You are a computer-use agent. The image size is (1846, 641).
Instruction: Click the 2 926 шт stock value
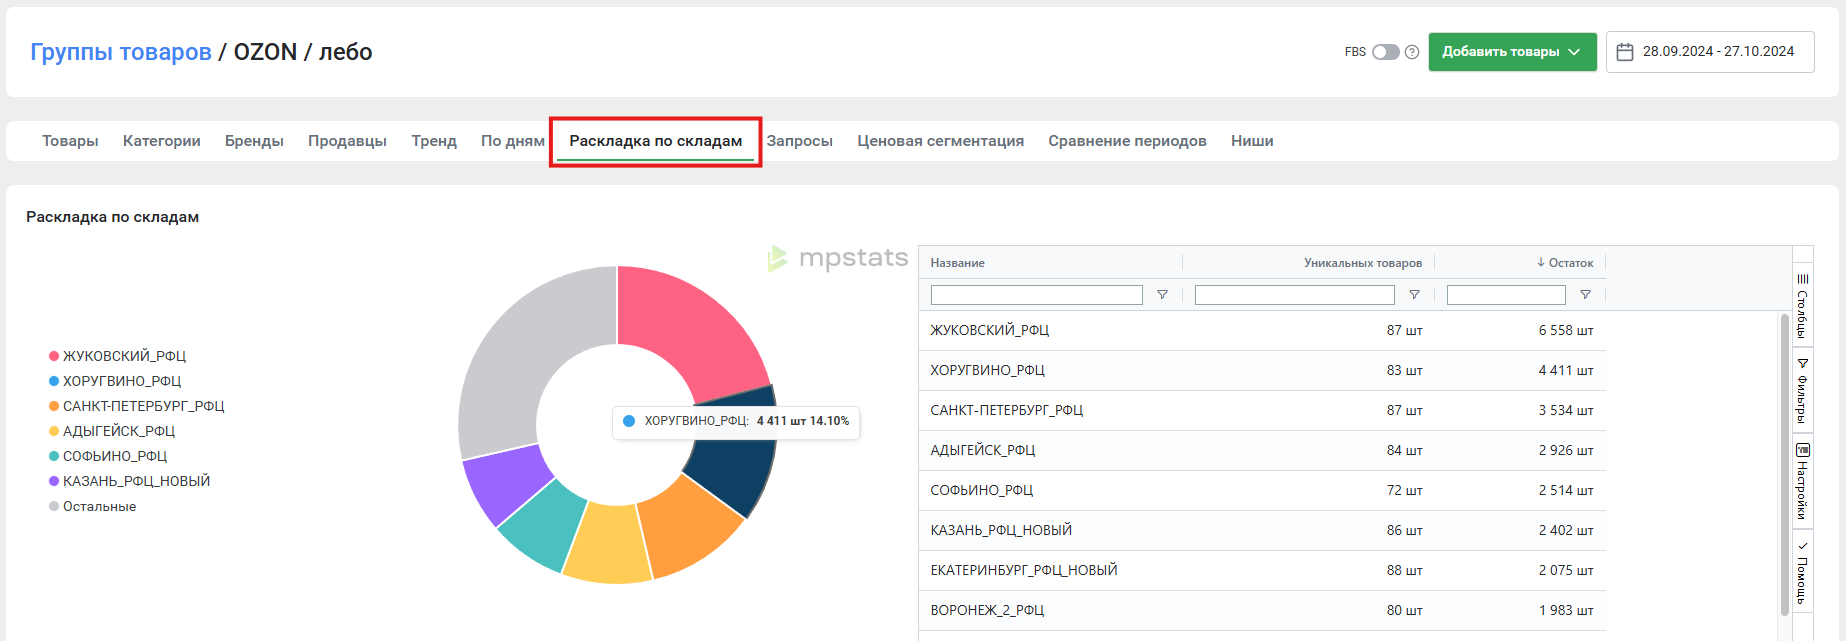pos(1566,450)
